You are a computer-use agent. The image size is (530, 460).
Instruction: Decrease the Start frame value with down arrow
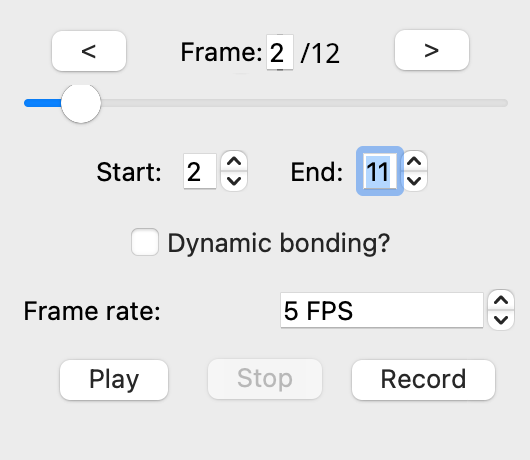(234, 181)
